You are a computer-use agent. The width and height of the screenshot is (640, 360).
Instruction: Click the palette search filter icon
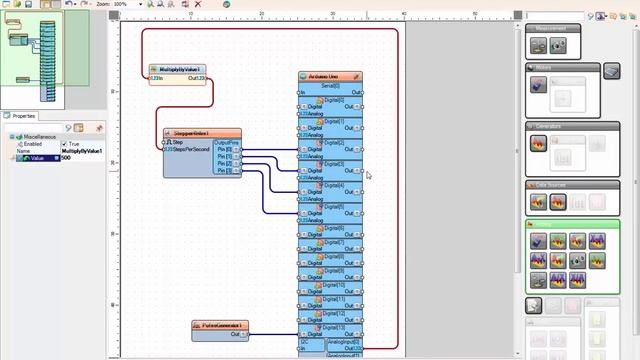click(x=590, y=16)
